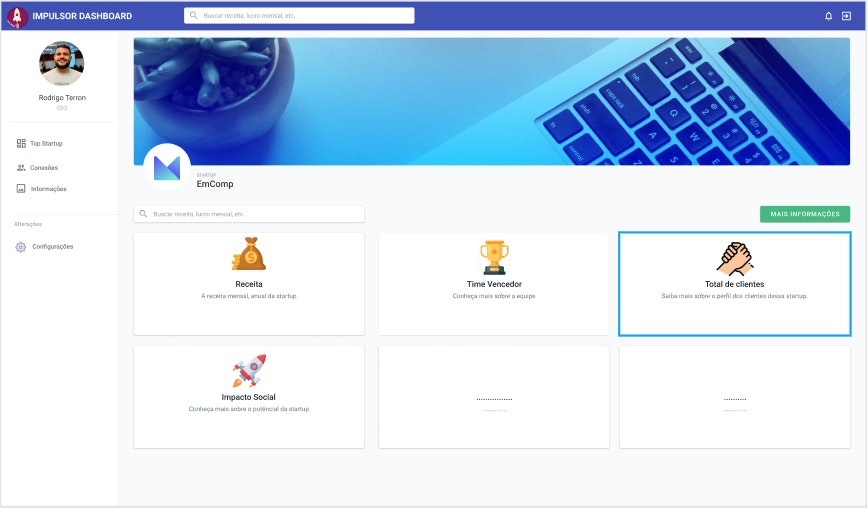Click the Impulsor rocket logo
The width and height of the screenshot is (868, 509).
click(x=17, y=17)
